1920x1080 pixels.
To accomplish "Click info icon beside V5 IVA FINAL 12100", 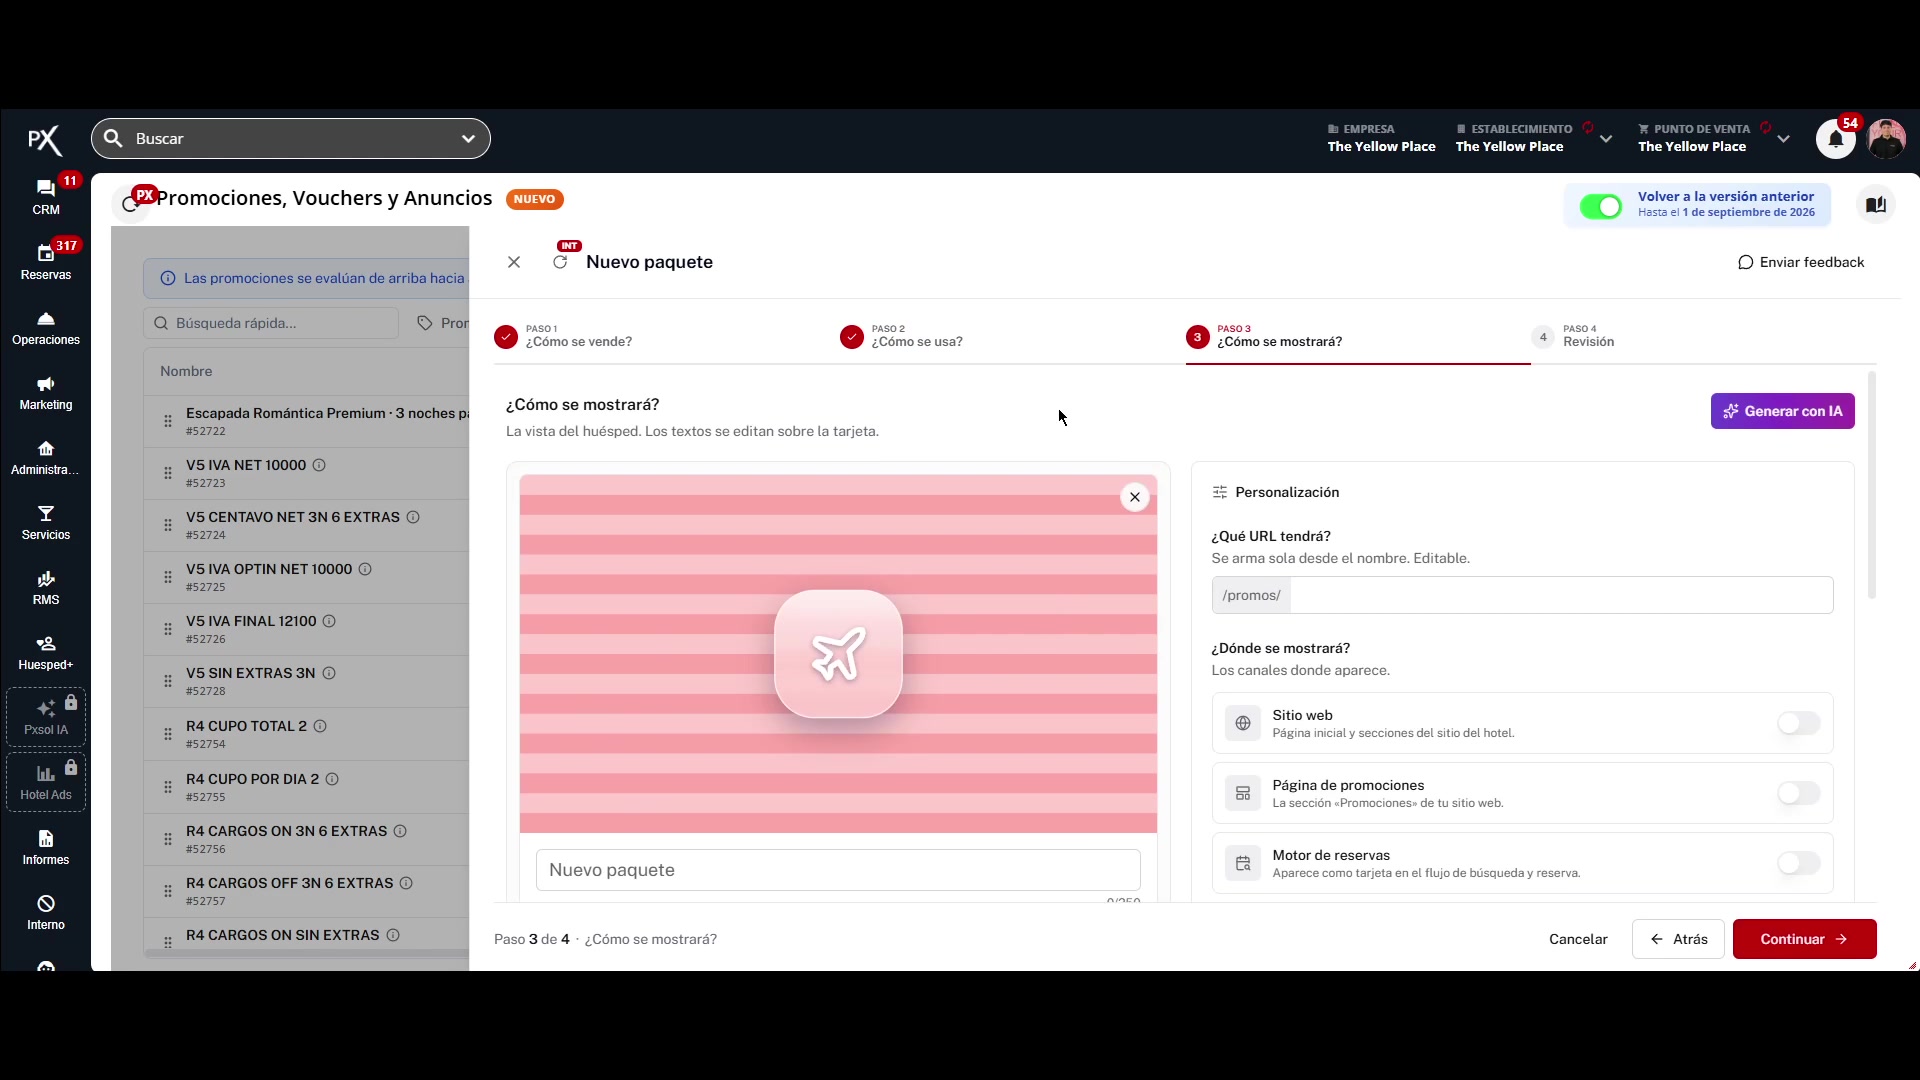I will click(x=329, y=621).
